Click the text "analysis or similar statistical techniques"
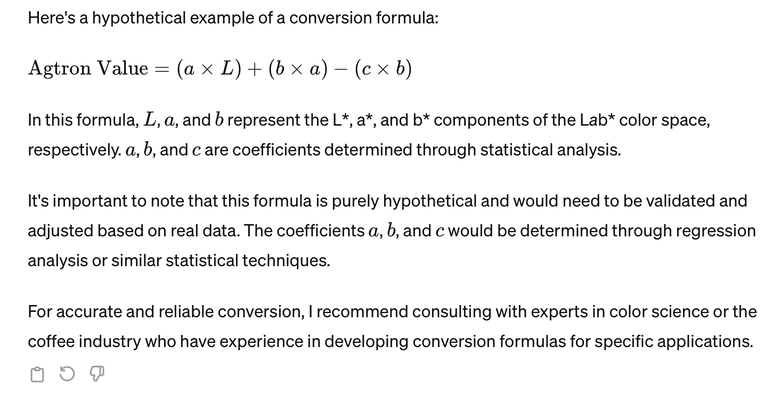 click(x=179, y=260)
